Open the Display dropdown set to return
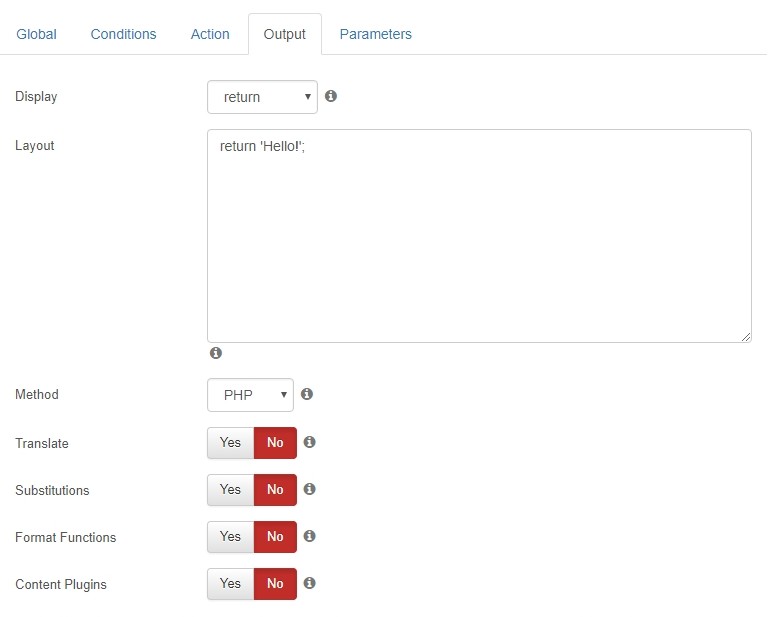 point(263,97)
